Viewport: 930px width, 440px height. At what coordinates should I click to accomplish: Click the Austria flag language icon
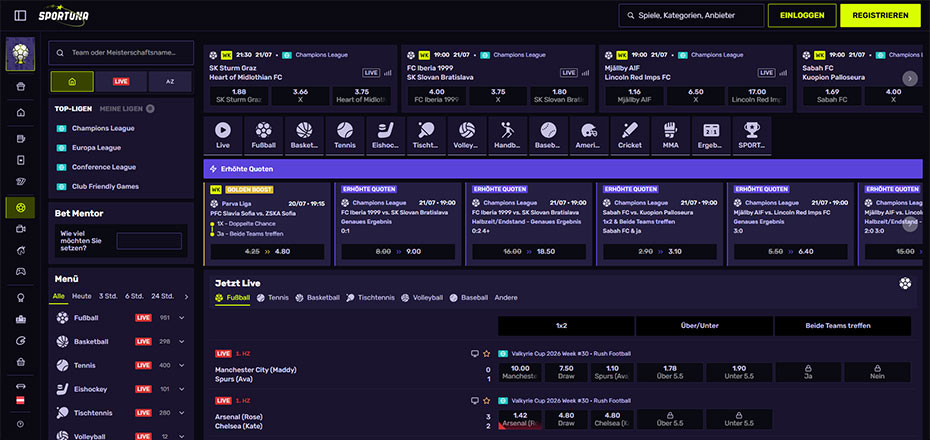tap(20, 400)
